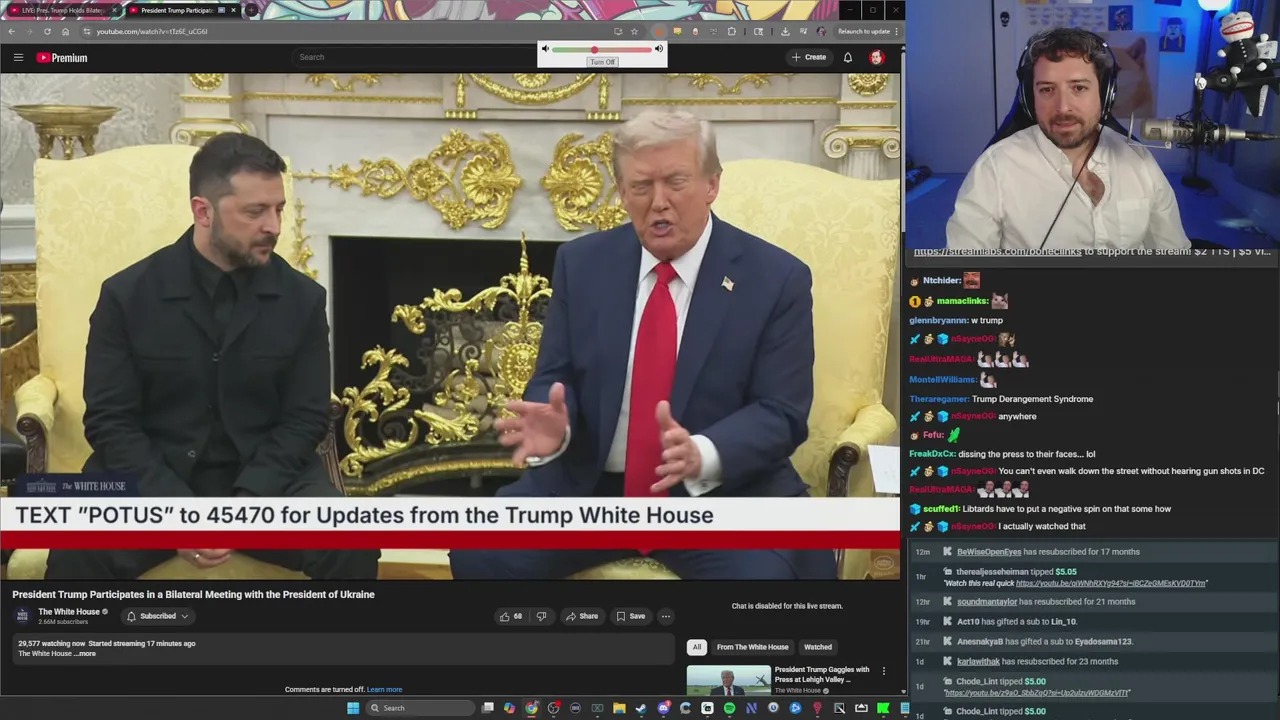1280x720 pixels.
Task: Go back in the browser
Action: pyautogui.click(x=12, y=31)
